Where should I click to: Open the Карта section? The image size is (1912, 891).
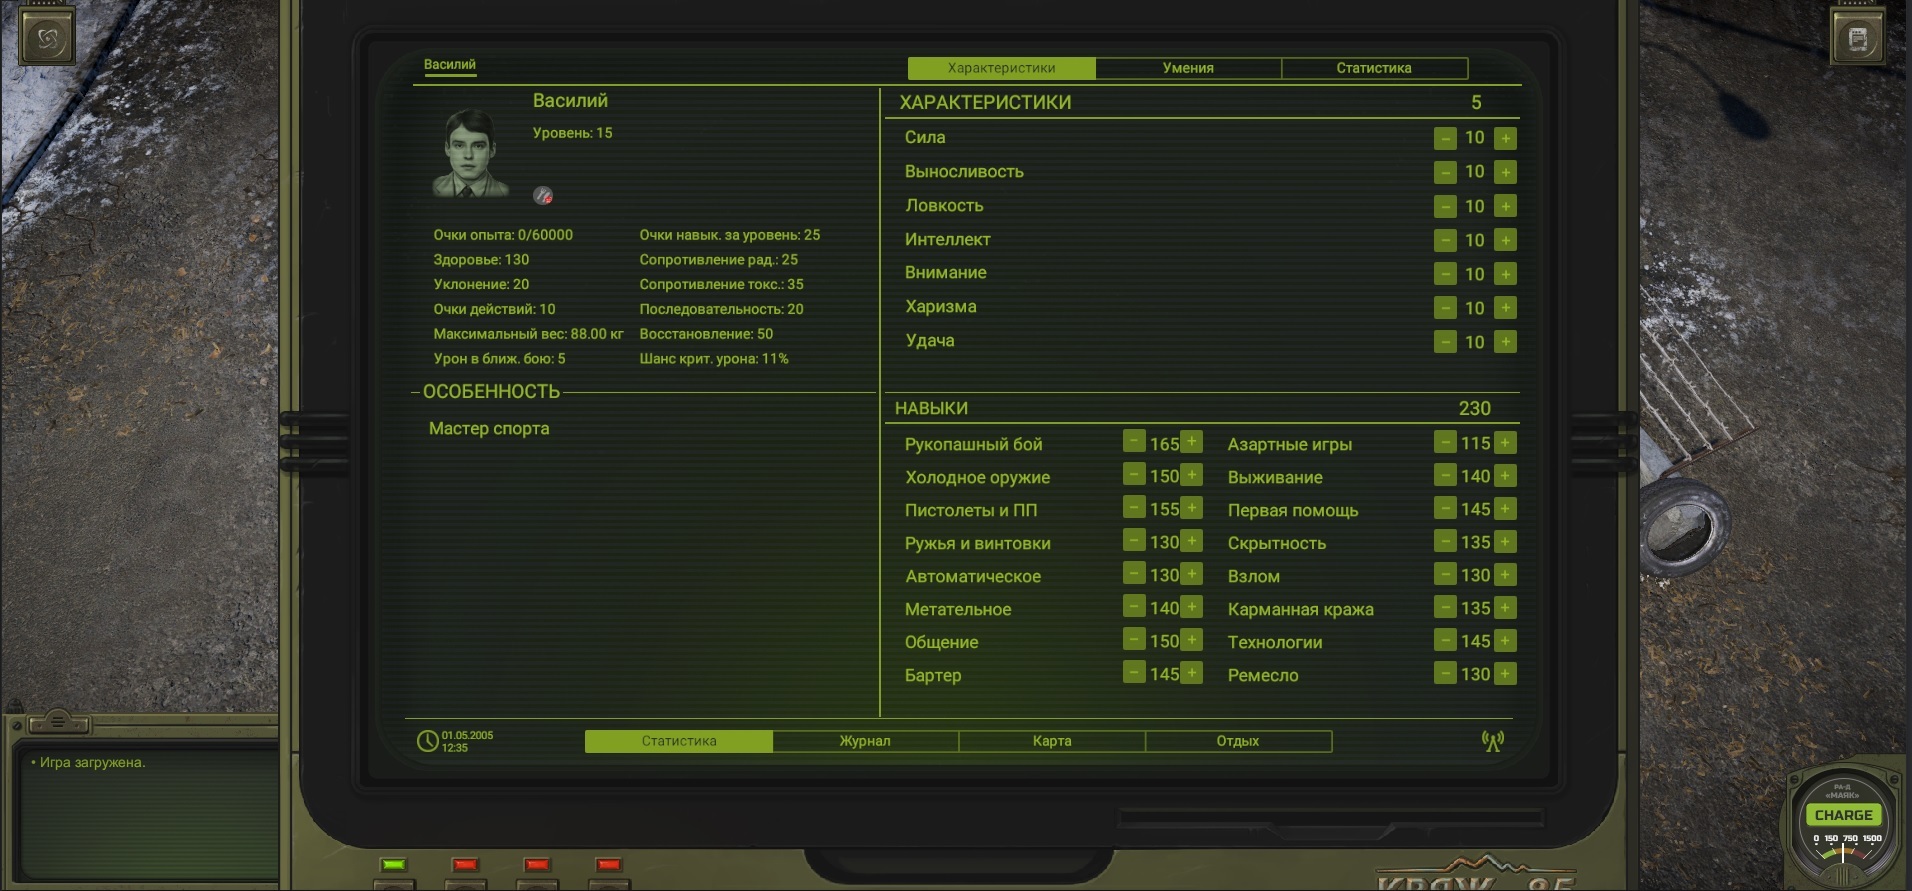point(1052,741)
